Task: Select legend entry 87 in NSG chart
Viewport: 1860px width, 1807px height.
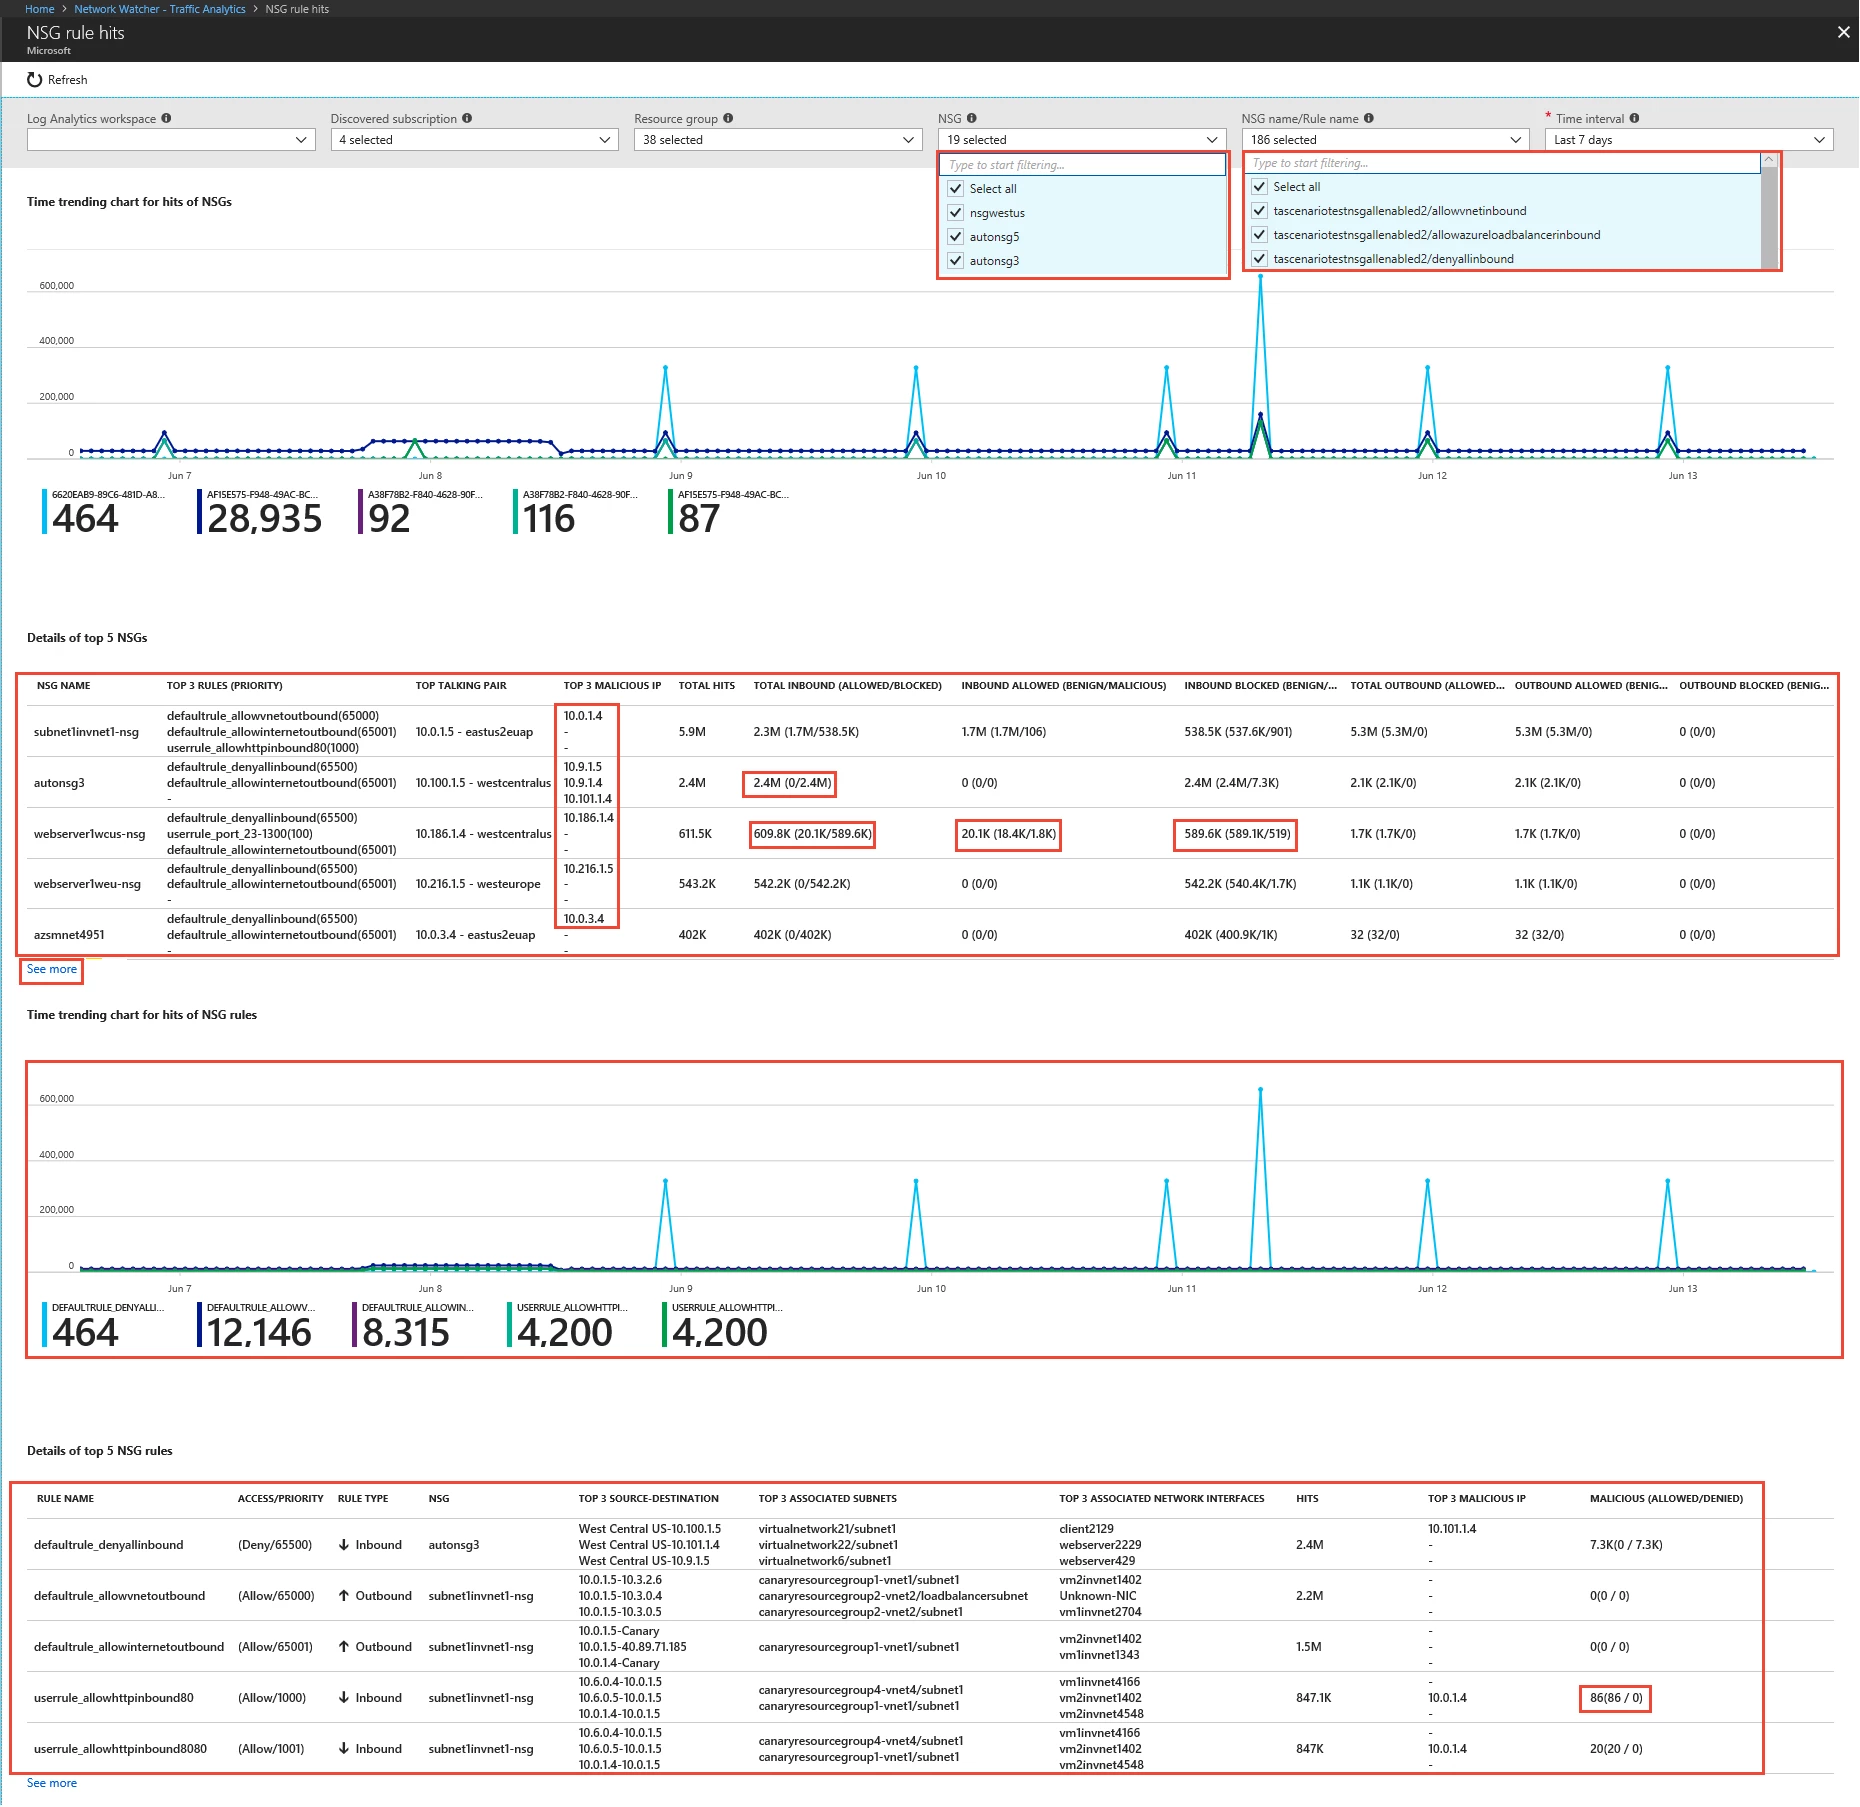Action: (730, 512)
